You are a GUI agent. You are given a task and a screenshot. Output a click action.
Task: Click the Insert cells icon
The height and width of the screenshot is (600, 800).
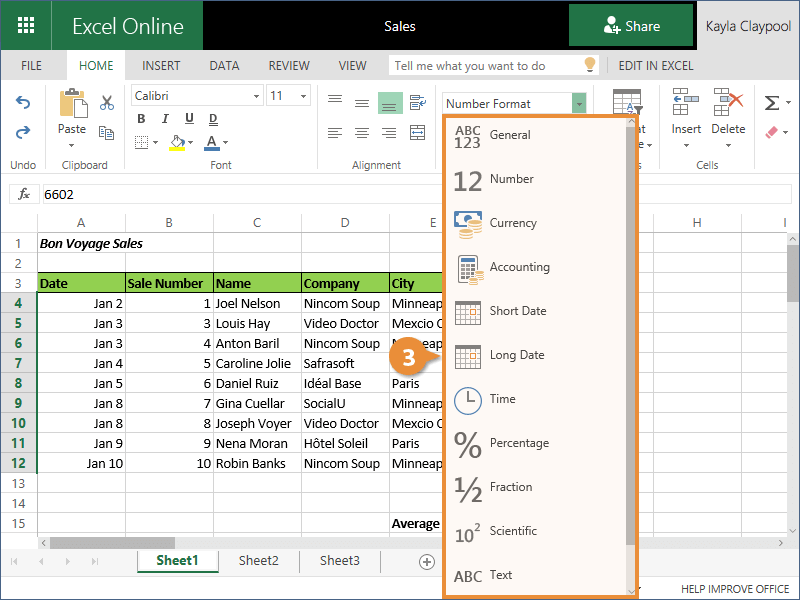pyautogui.click(x=686, y=103)
